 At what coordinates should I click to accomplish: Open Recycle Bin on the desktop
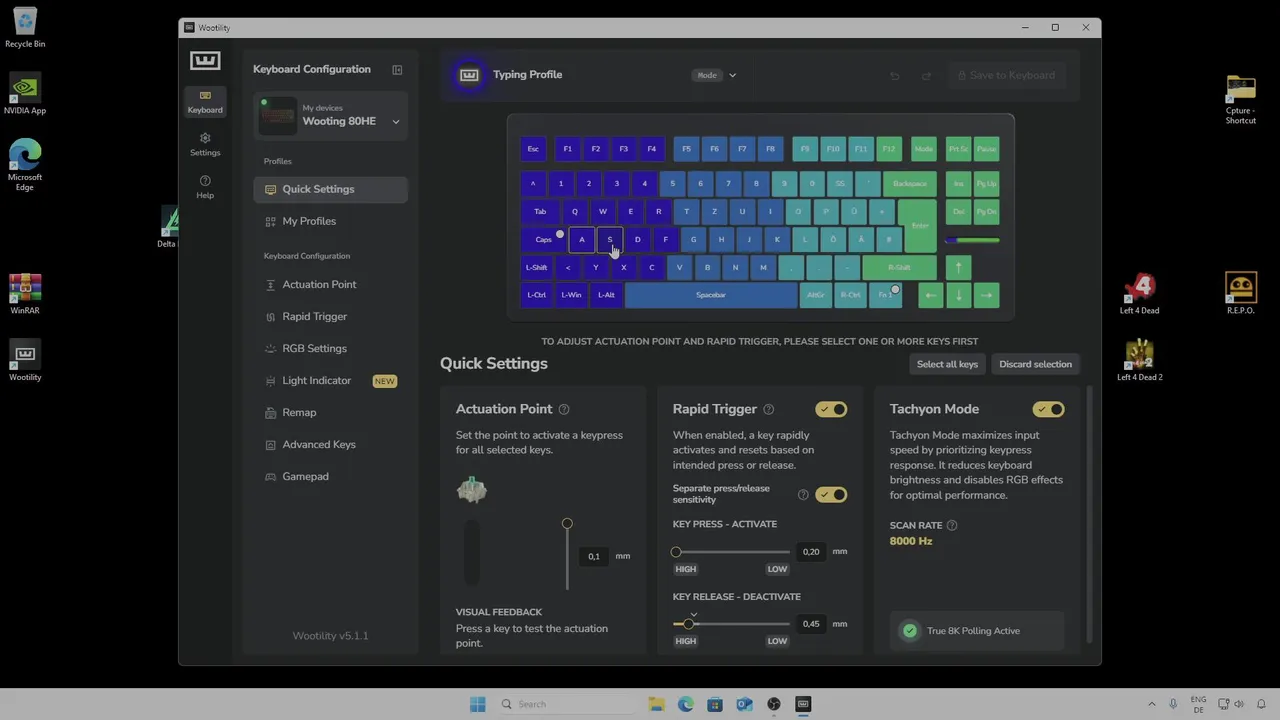[x=25, y=27]
